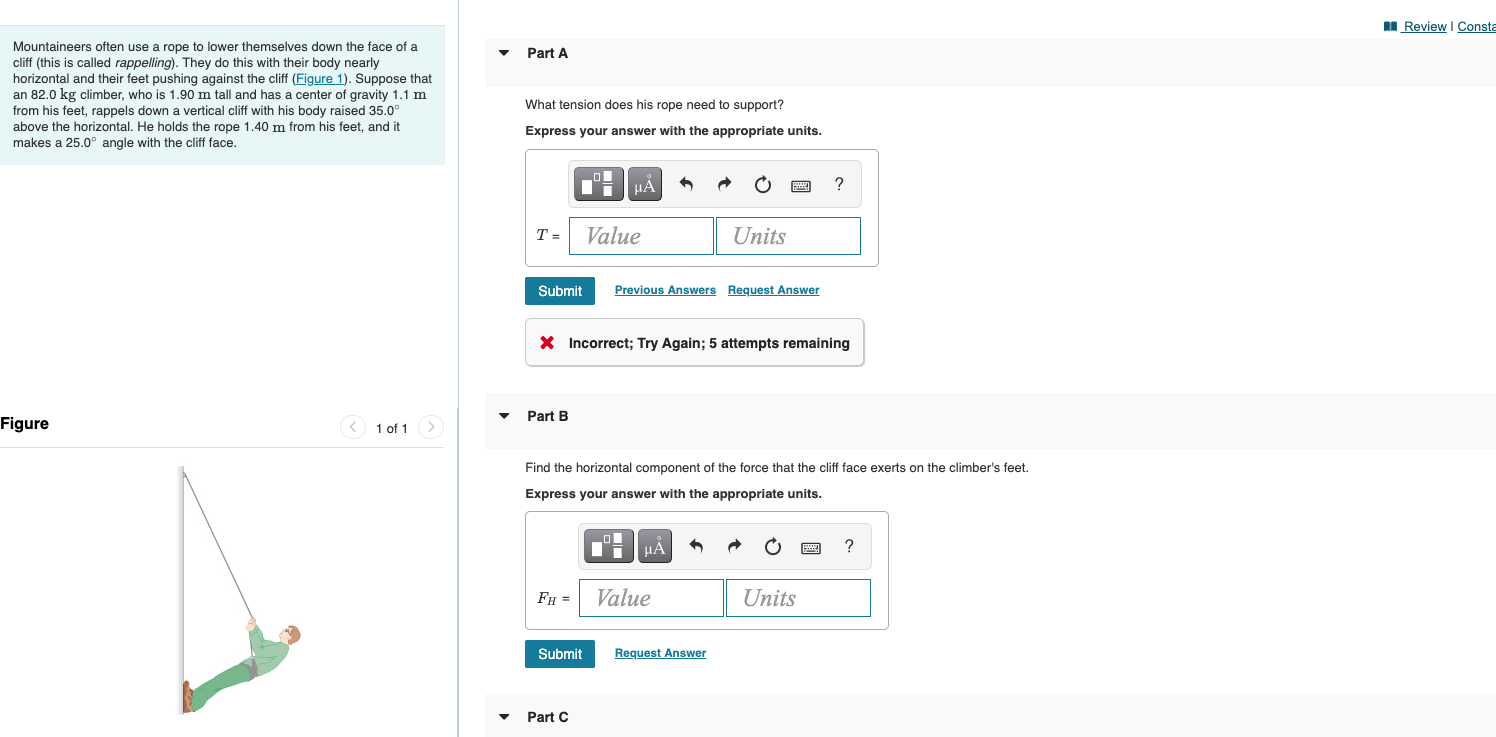Open Figure 1 from the problem text
The image size is (1496, 737).
coord(317,78)
